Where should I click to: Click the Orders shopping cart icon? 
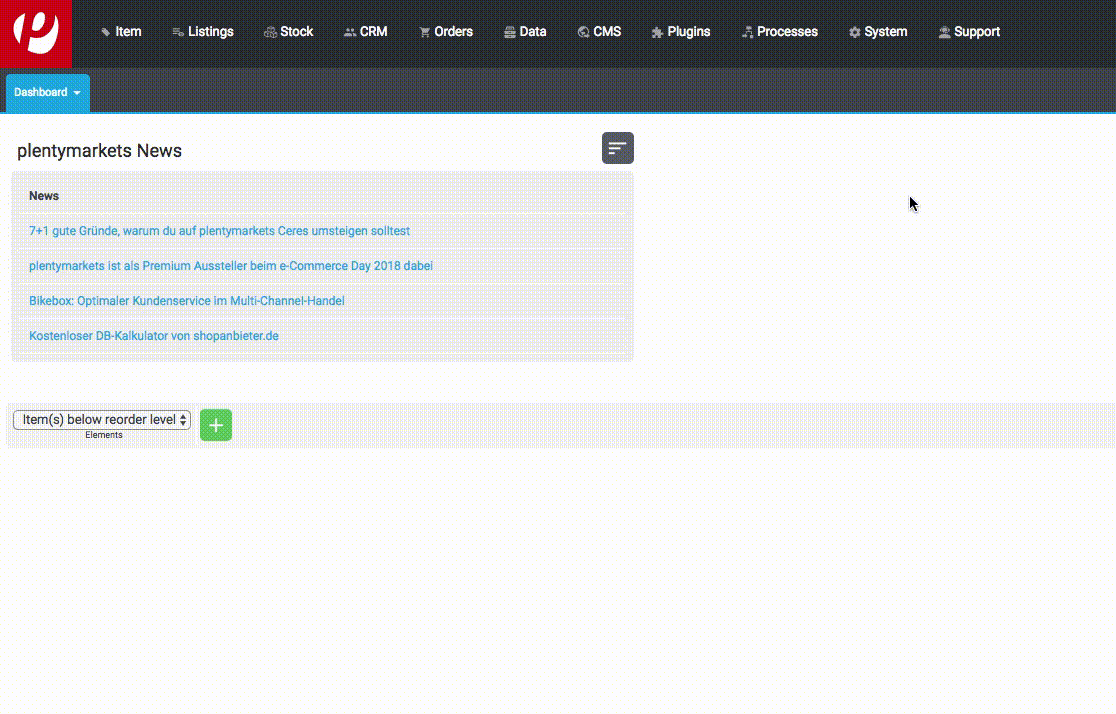coord(425,33)
